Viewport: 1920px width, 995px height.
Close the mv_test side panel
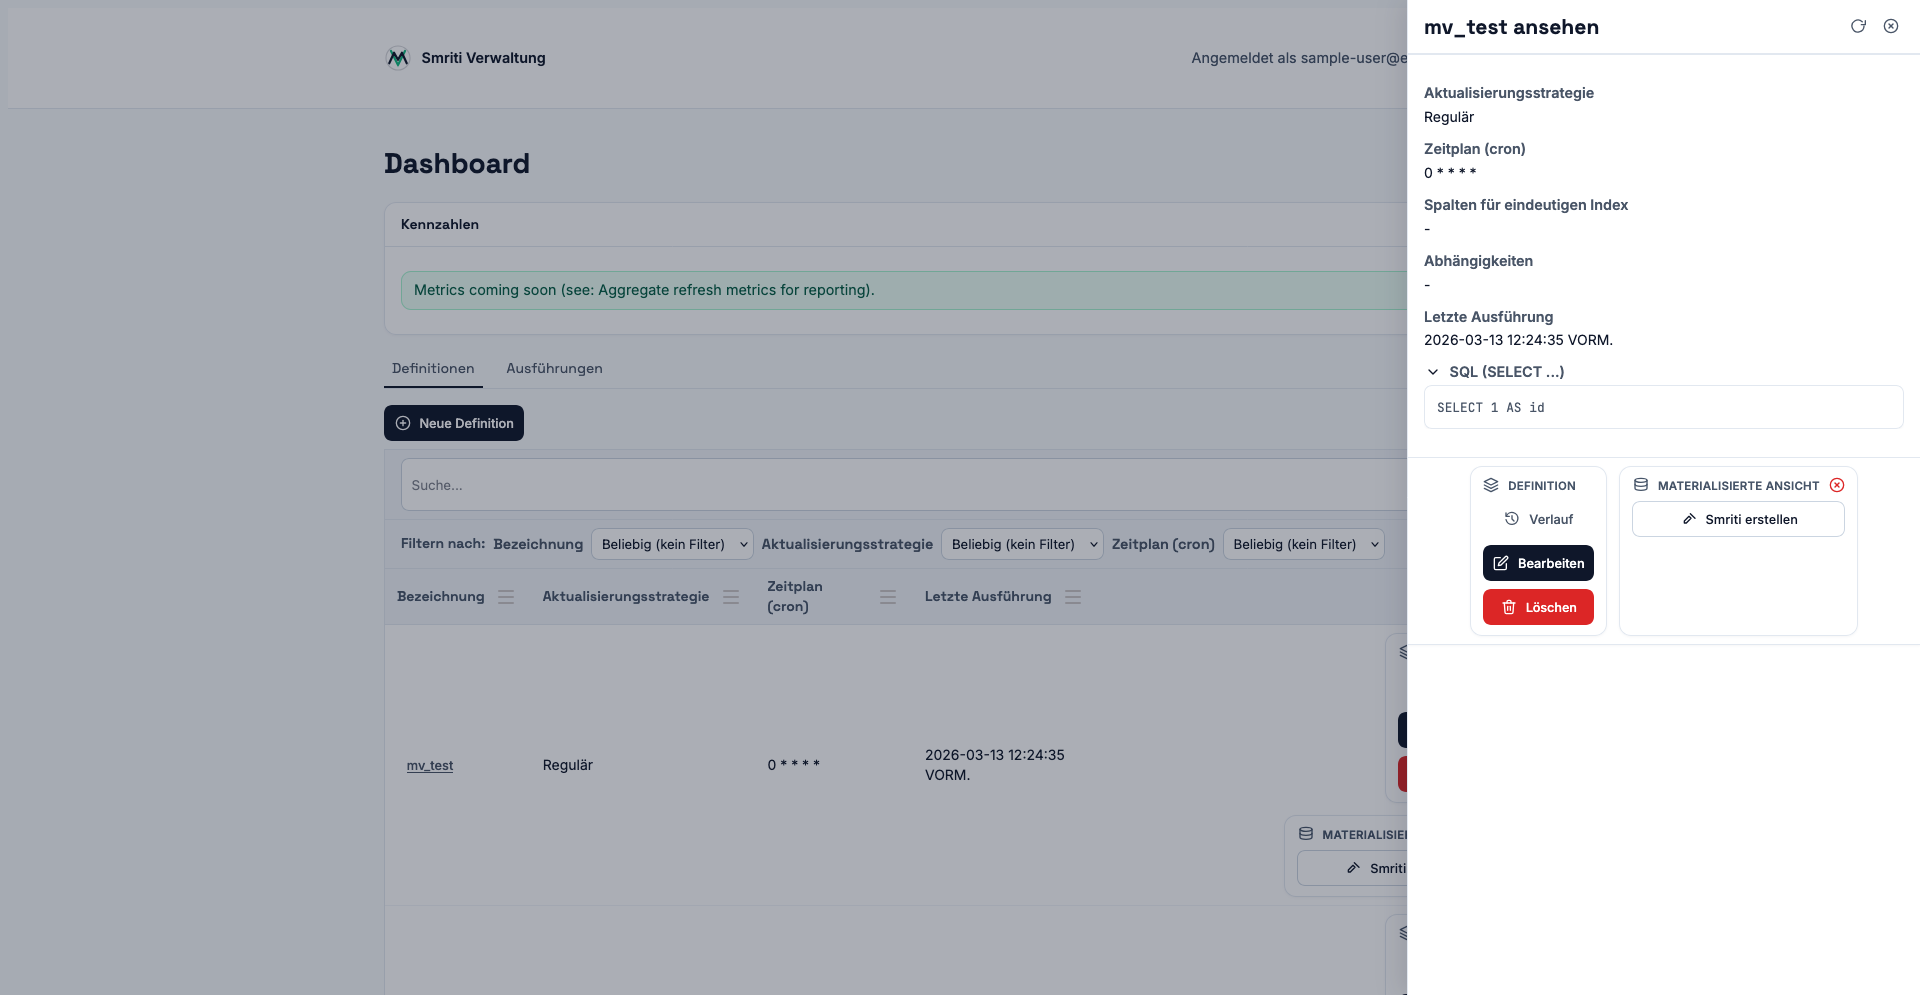point(1891,27)
